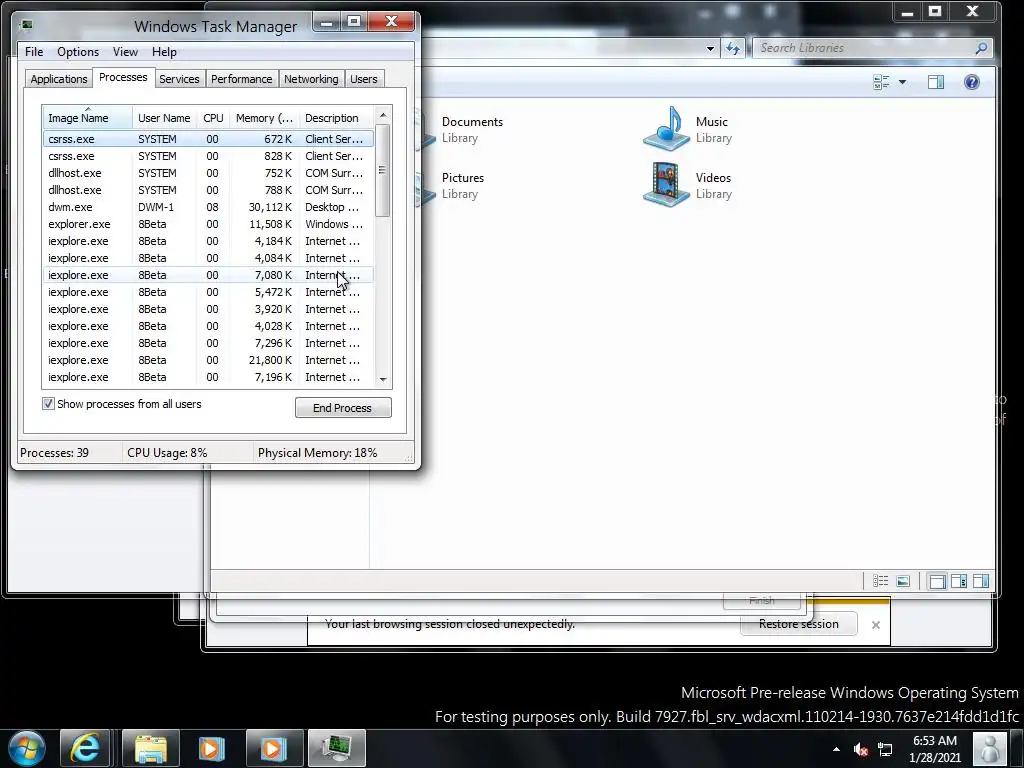Switch to the Networking tab
This screenshot has width=1024, height=768.
tap(311, 79)
